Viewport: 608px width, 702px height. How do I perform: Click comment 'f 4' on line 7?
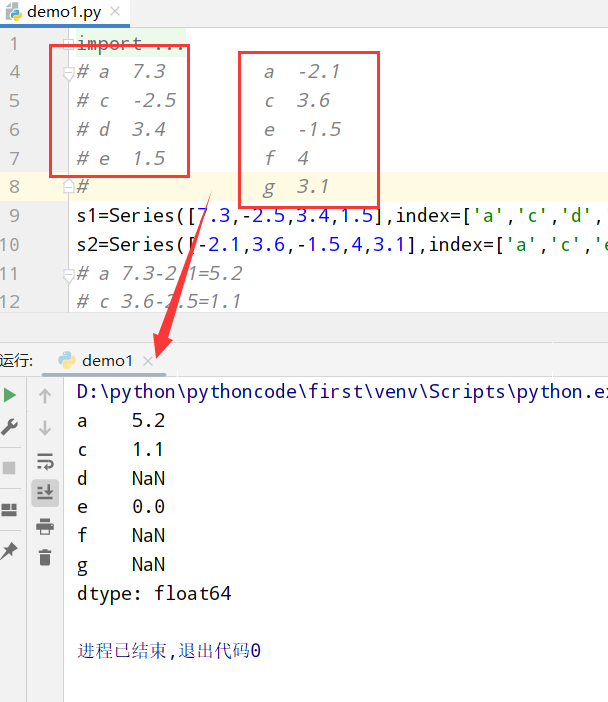tap(287, 158)
